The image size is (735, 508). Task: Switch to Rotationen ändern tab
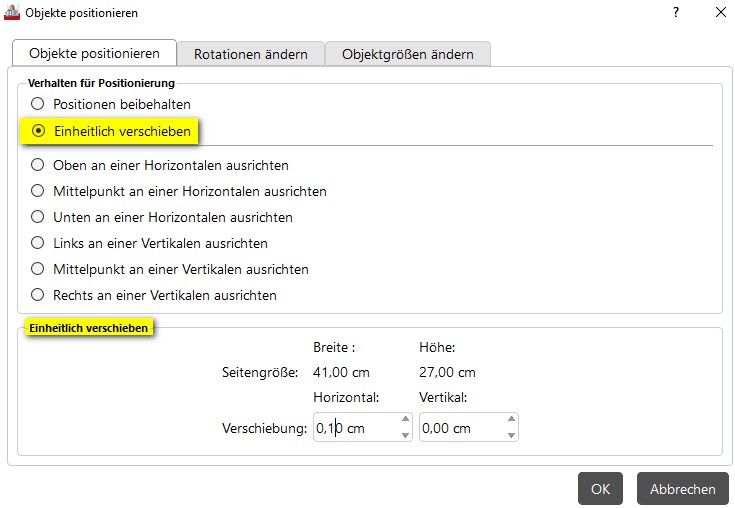coord(251,54)
